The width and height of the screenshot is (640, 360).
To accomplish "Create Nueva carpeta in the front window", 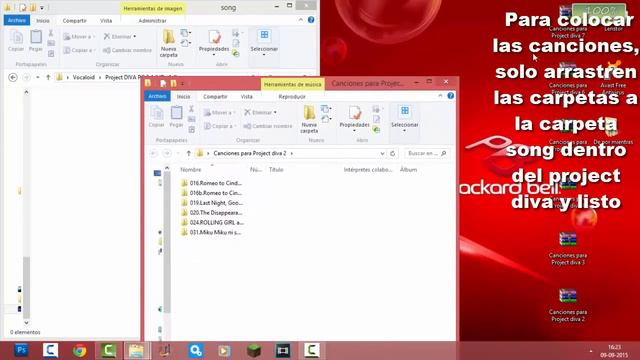I will tap(309, 119).
